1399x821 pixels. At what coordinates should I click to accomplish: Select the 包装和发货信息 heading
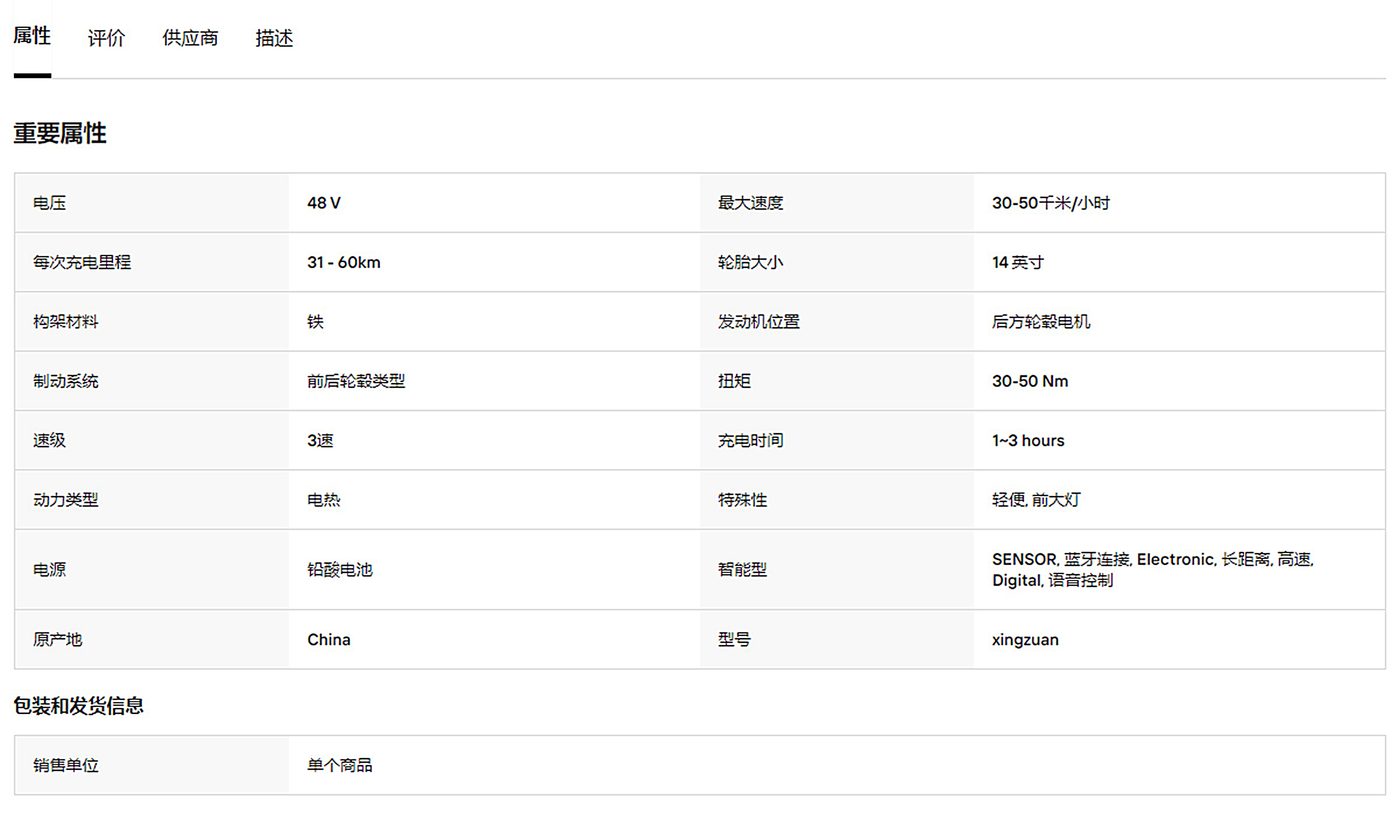[x=78, y=706]
